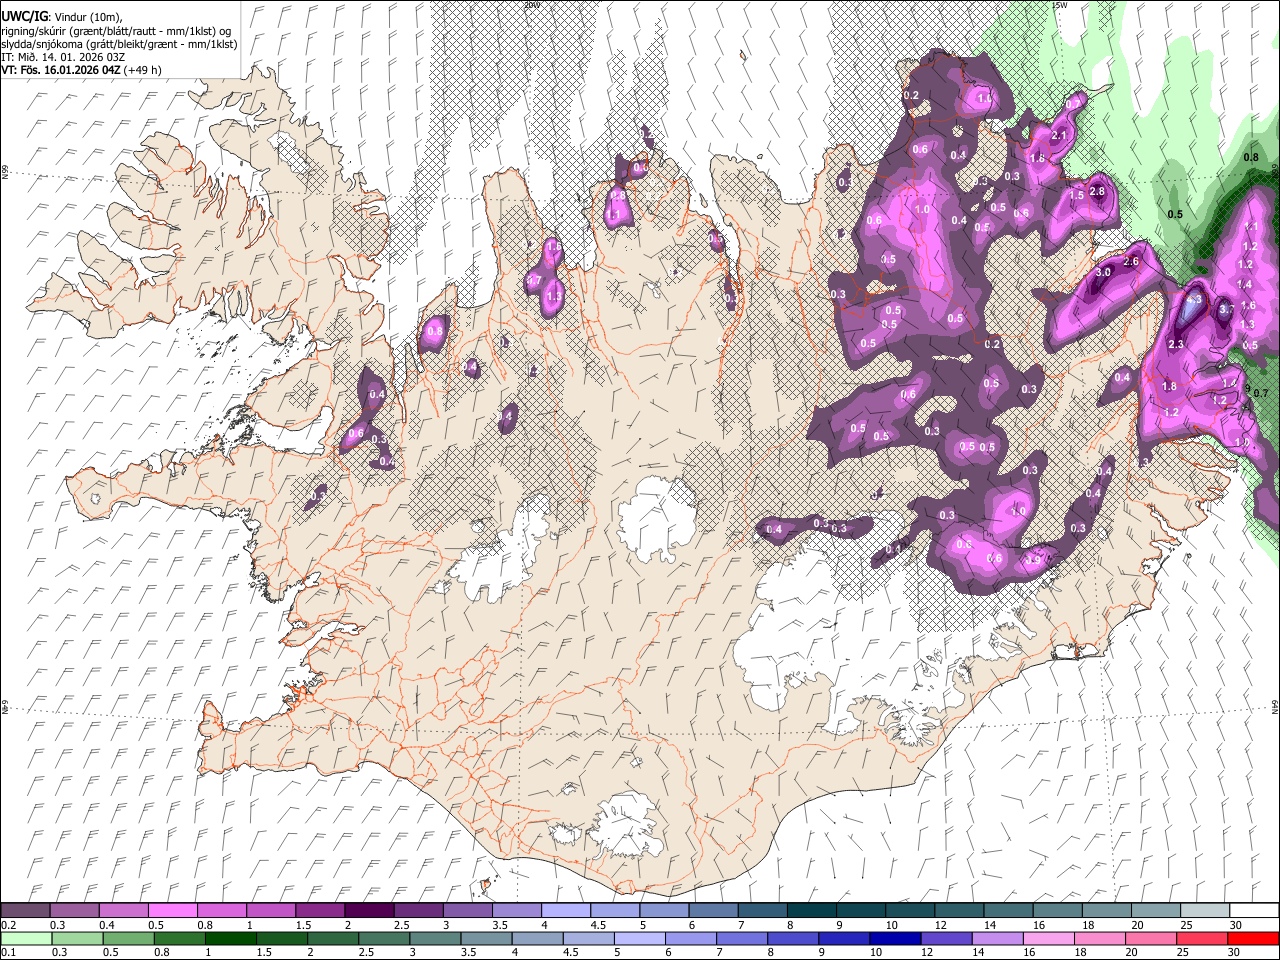Choose the upper scale dark teal swatch labeled 8

click(811, 911)
